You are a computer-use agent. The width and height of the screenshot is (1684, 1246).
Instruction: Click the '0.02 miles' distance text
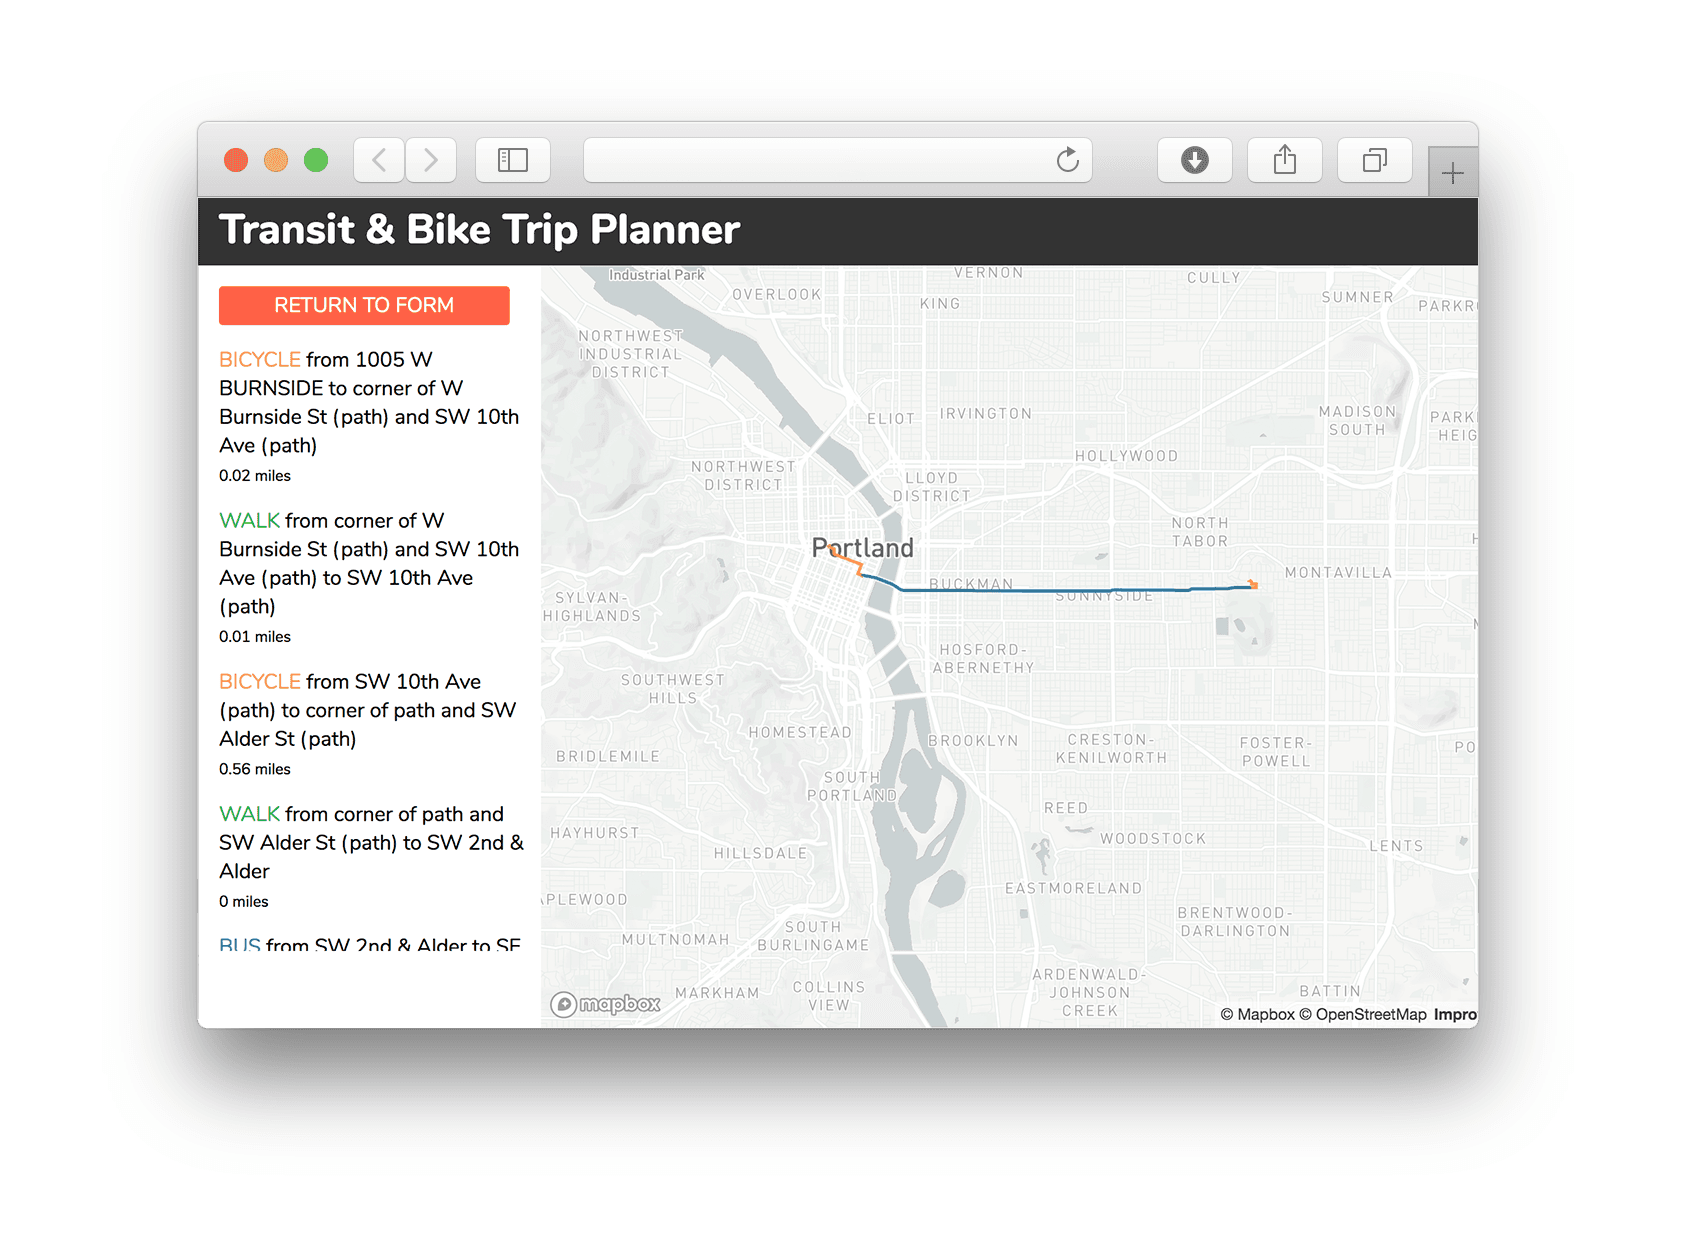point(255,476)
